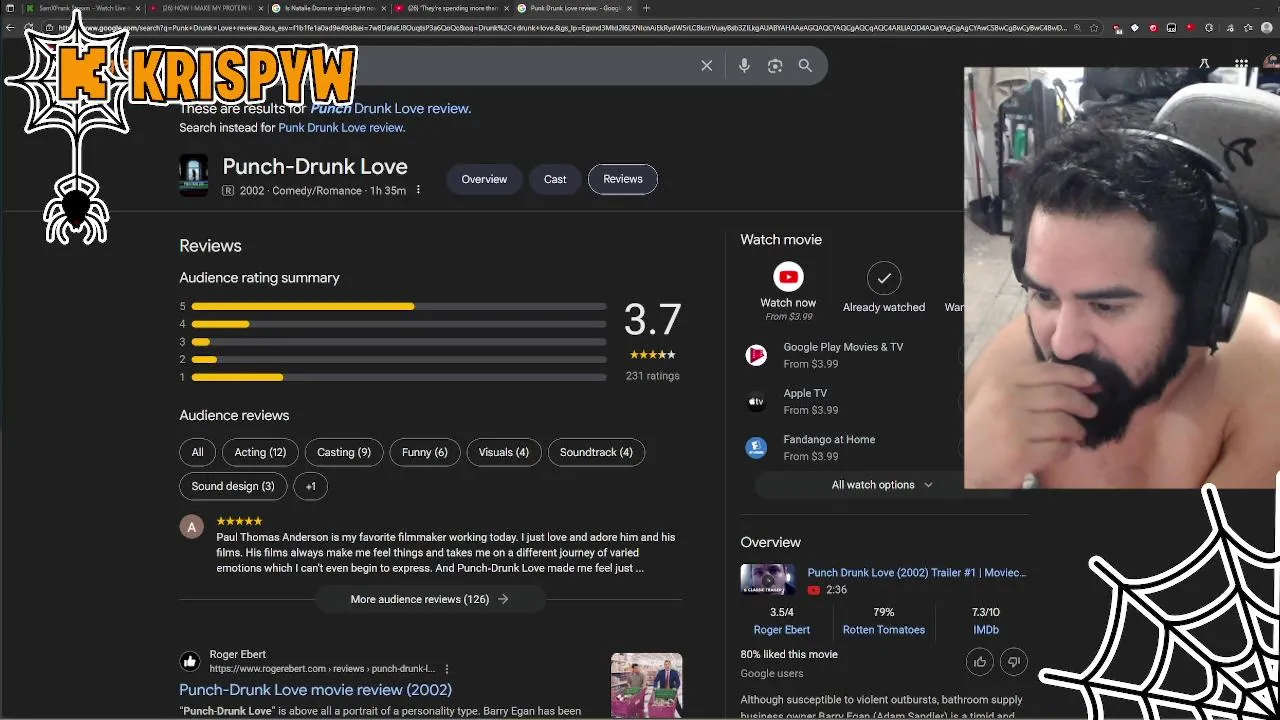Viewport: 1280px width, 720px height.
Task: Click the Roger Ebert thumbs-up favicon
Action: point(190,661)
